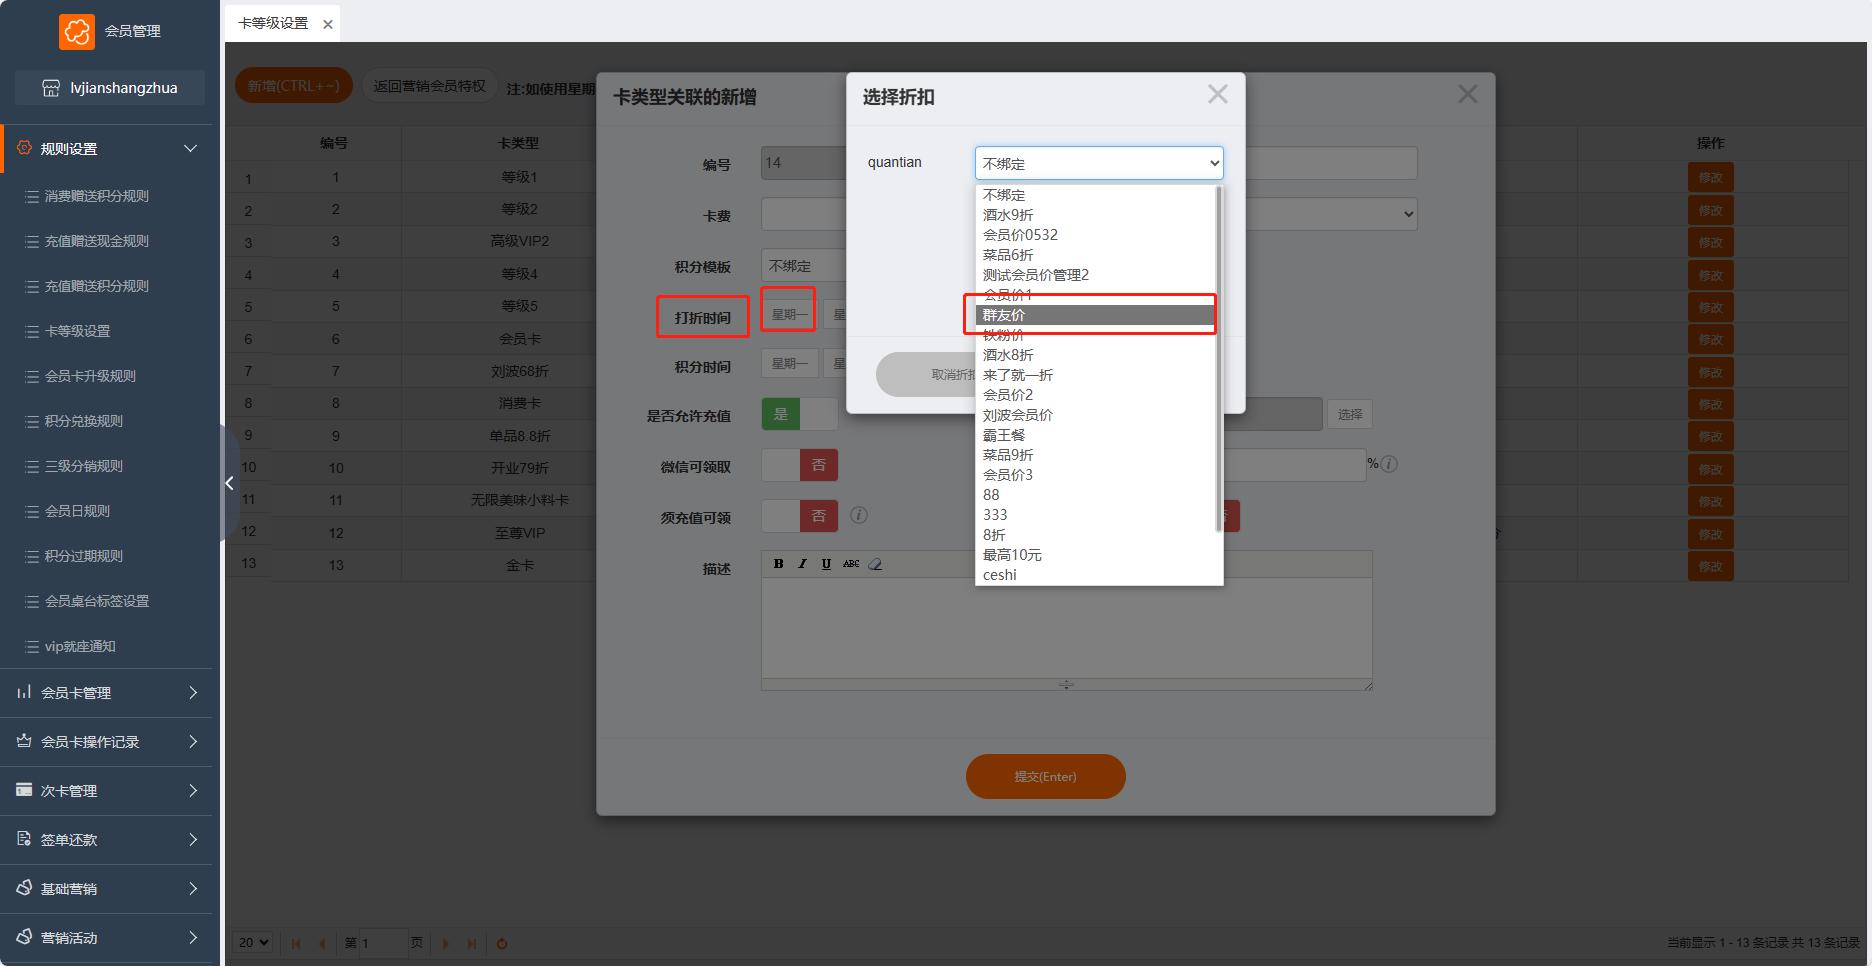Apply strikethrough in the description editor
Screen dimensions: 1872x966
click(851, 564)
